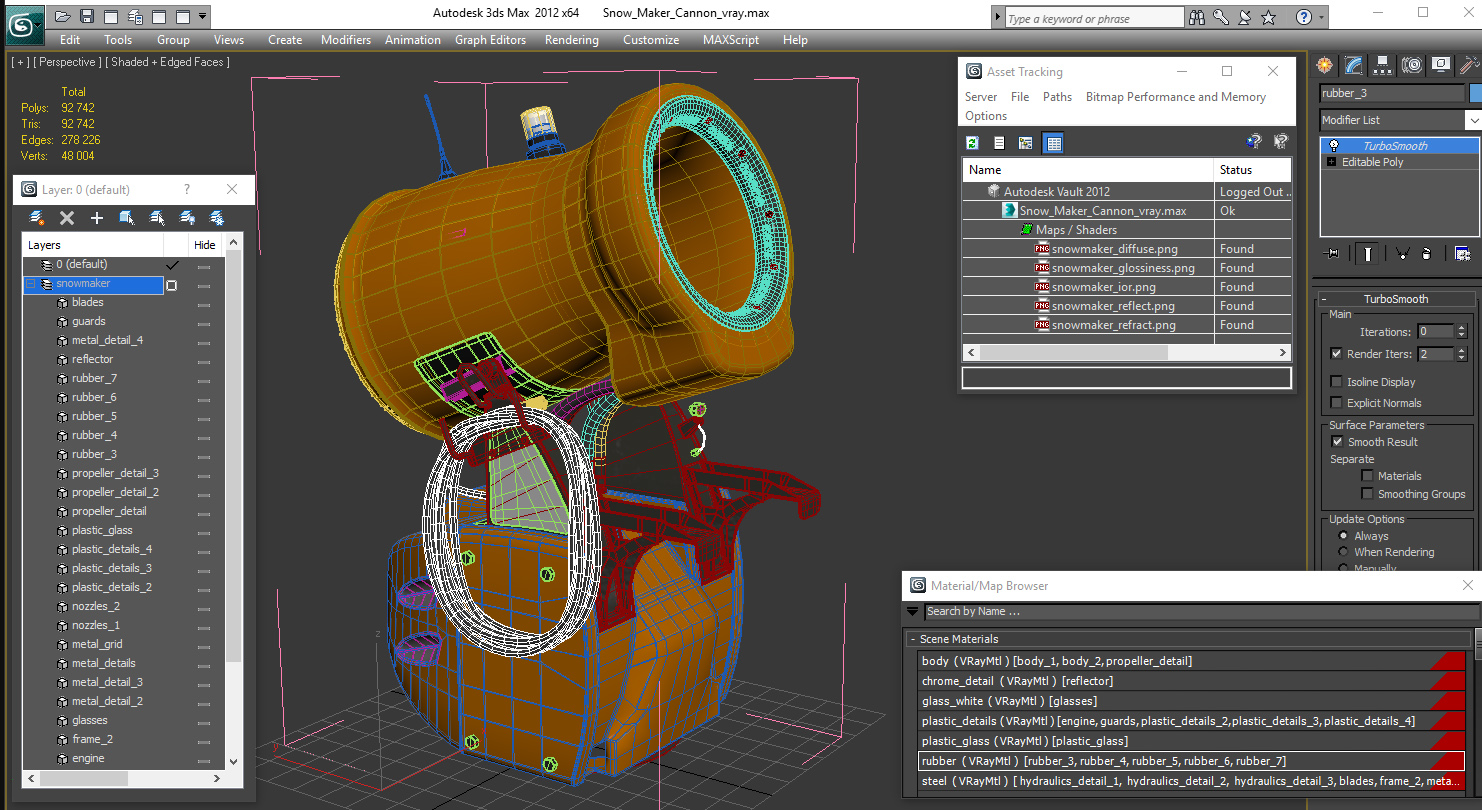Click the star Favorites icon in title bar

pyautogui.click(x=1269, y=17)
